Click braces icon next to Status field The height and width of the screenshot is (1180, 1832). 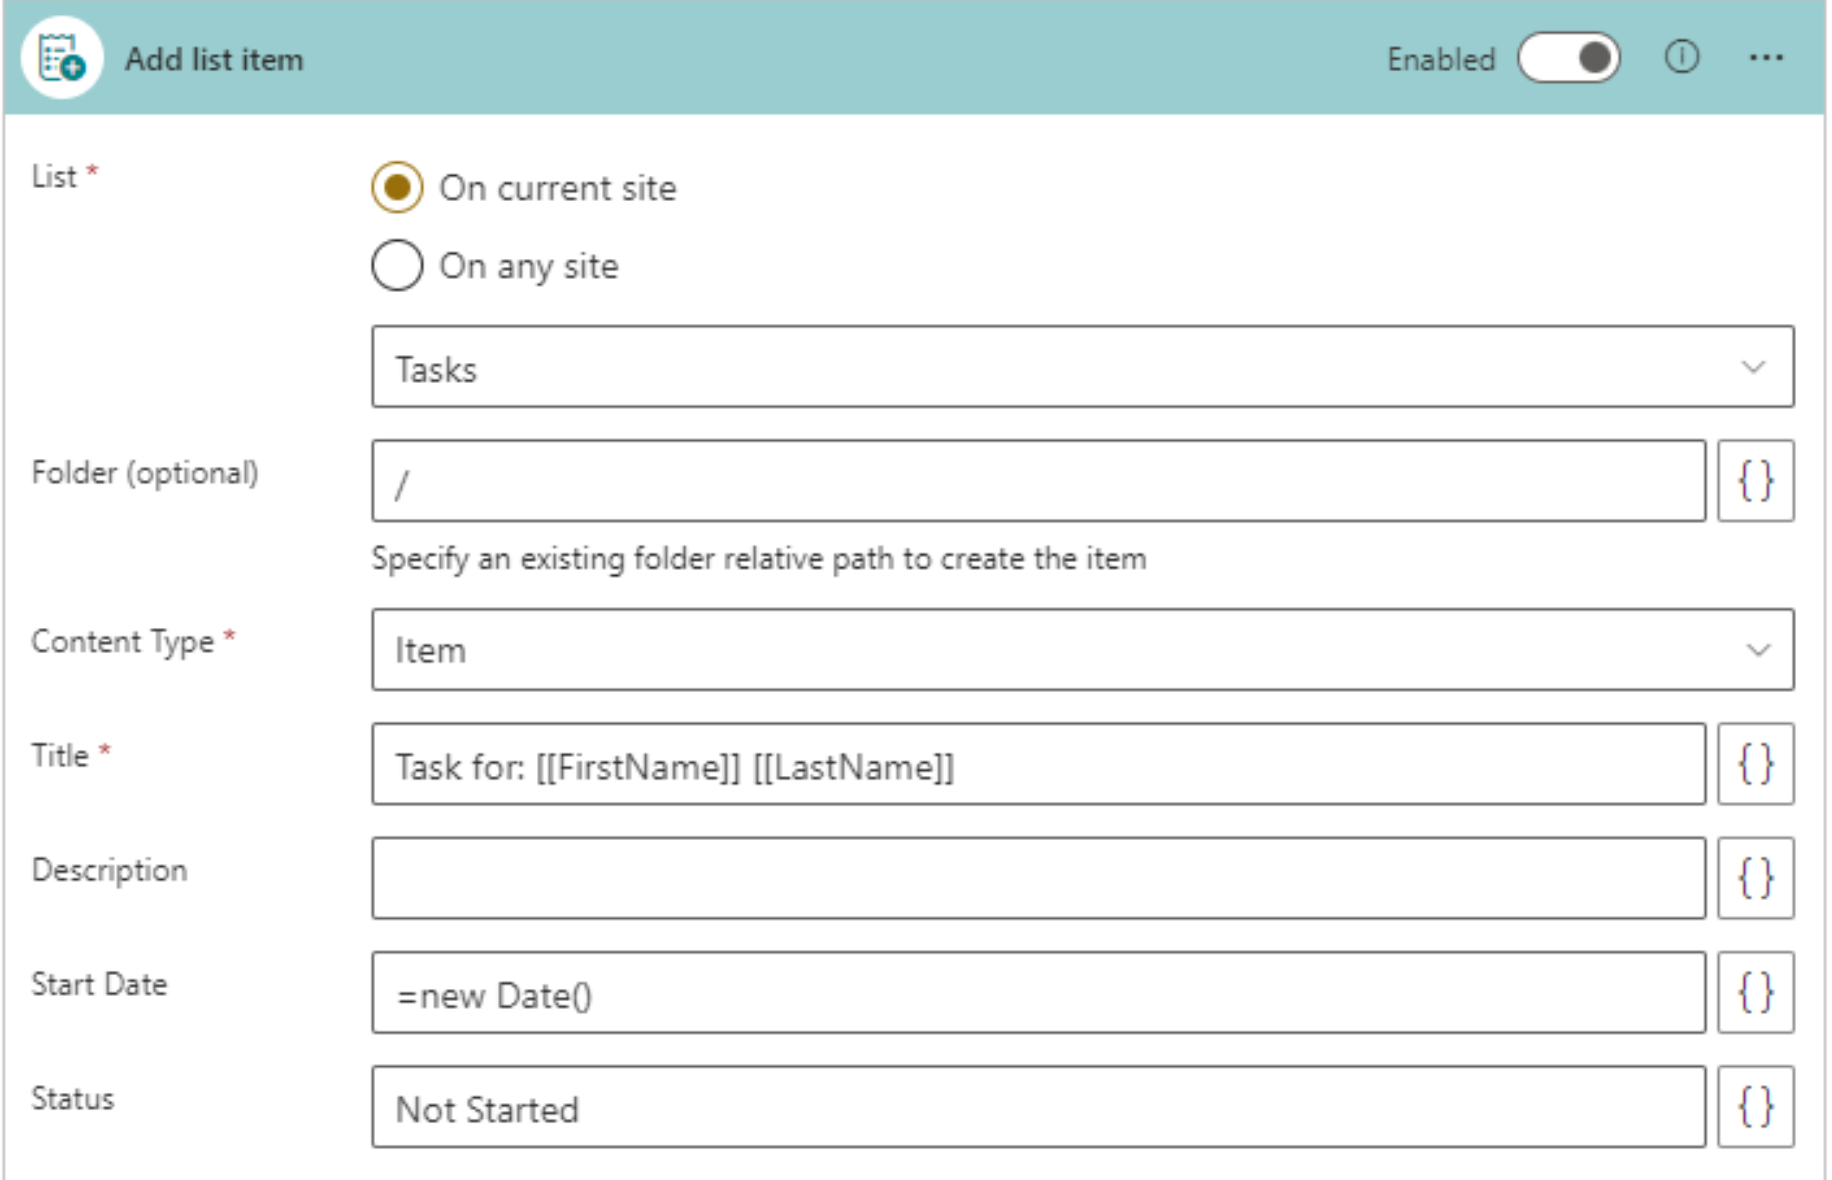click(x=1755, y=1107)
